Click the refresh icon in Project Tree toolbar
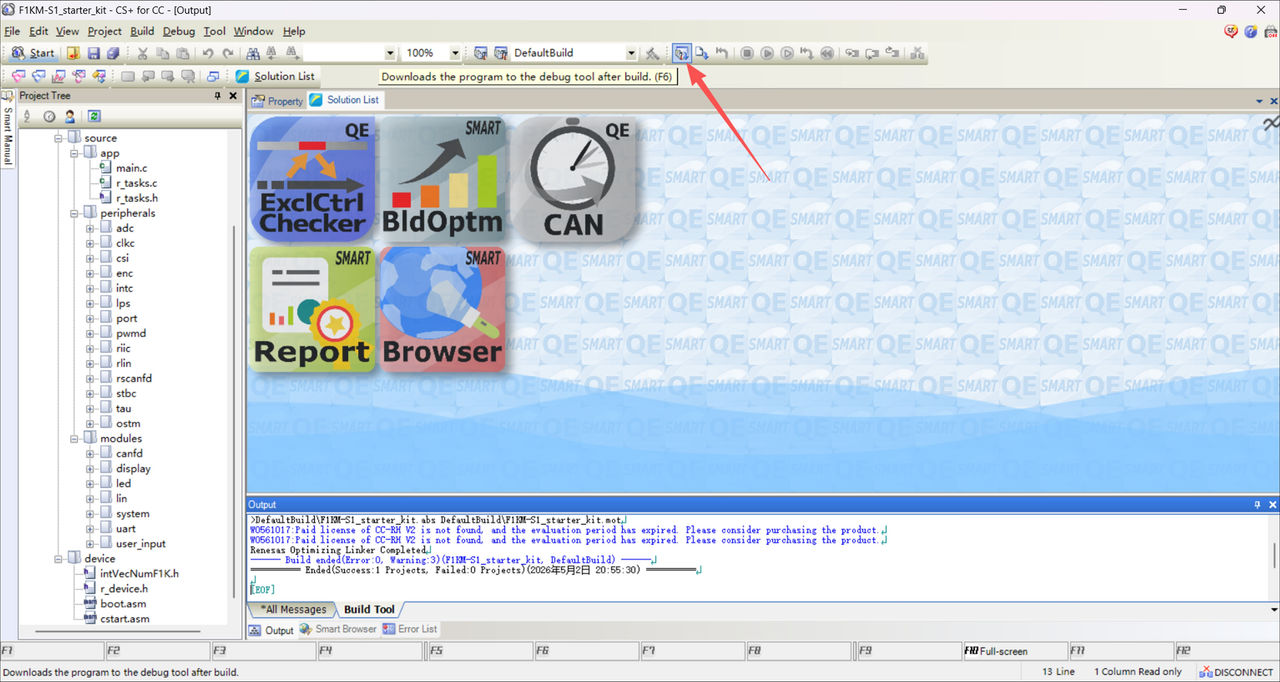1280x682 pixels. pos(94,116)
